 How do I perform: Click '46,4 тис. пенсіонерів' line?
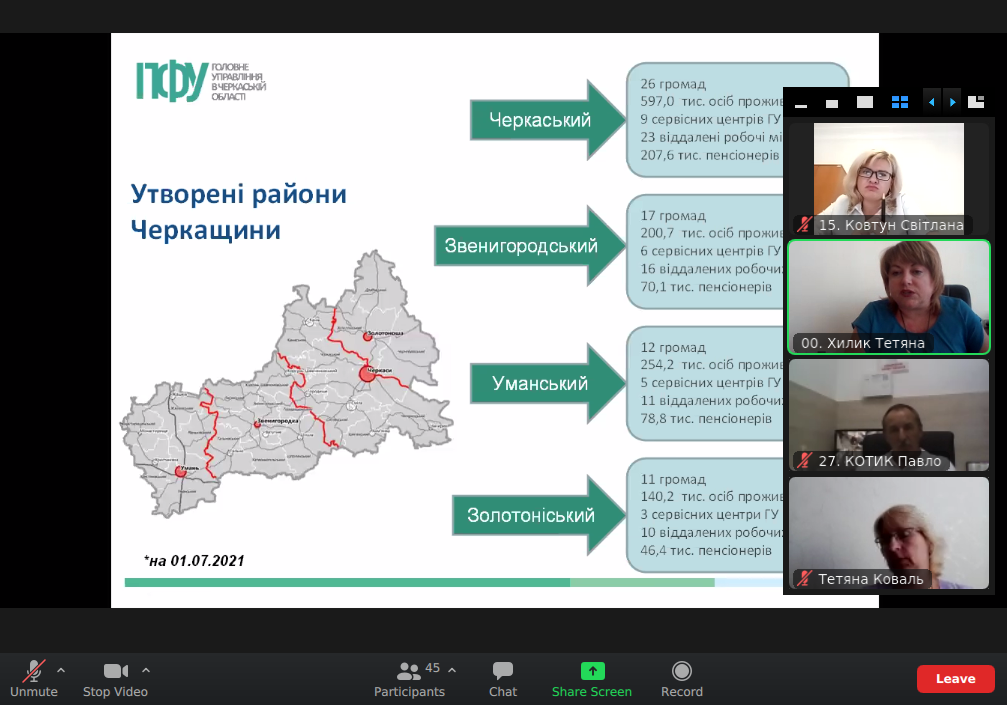tap(706, 551)
